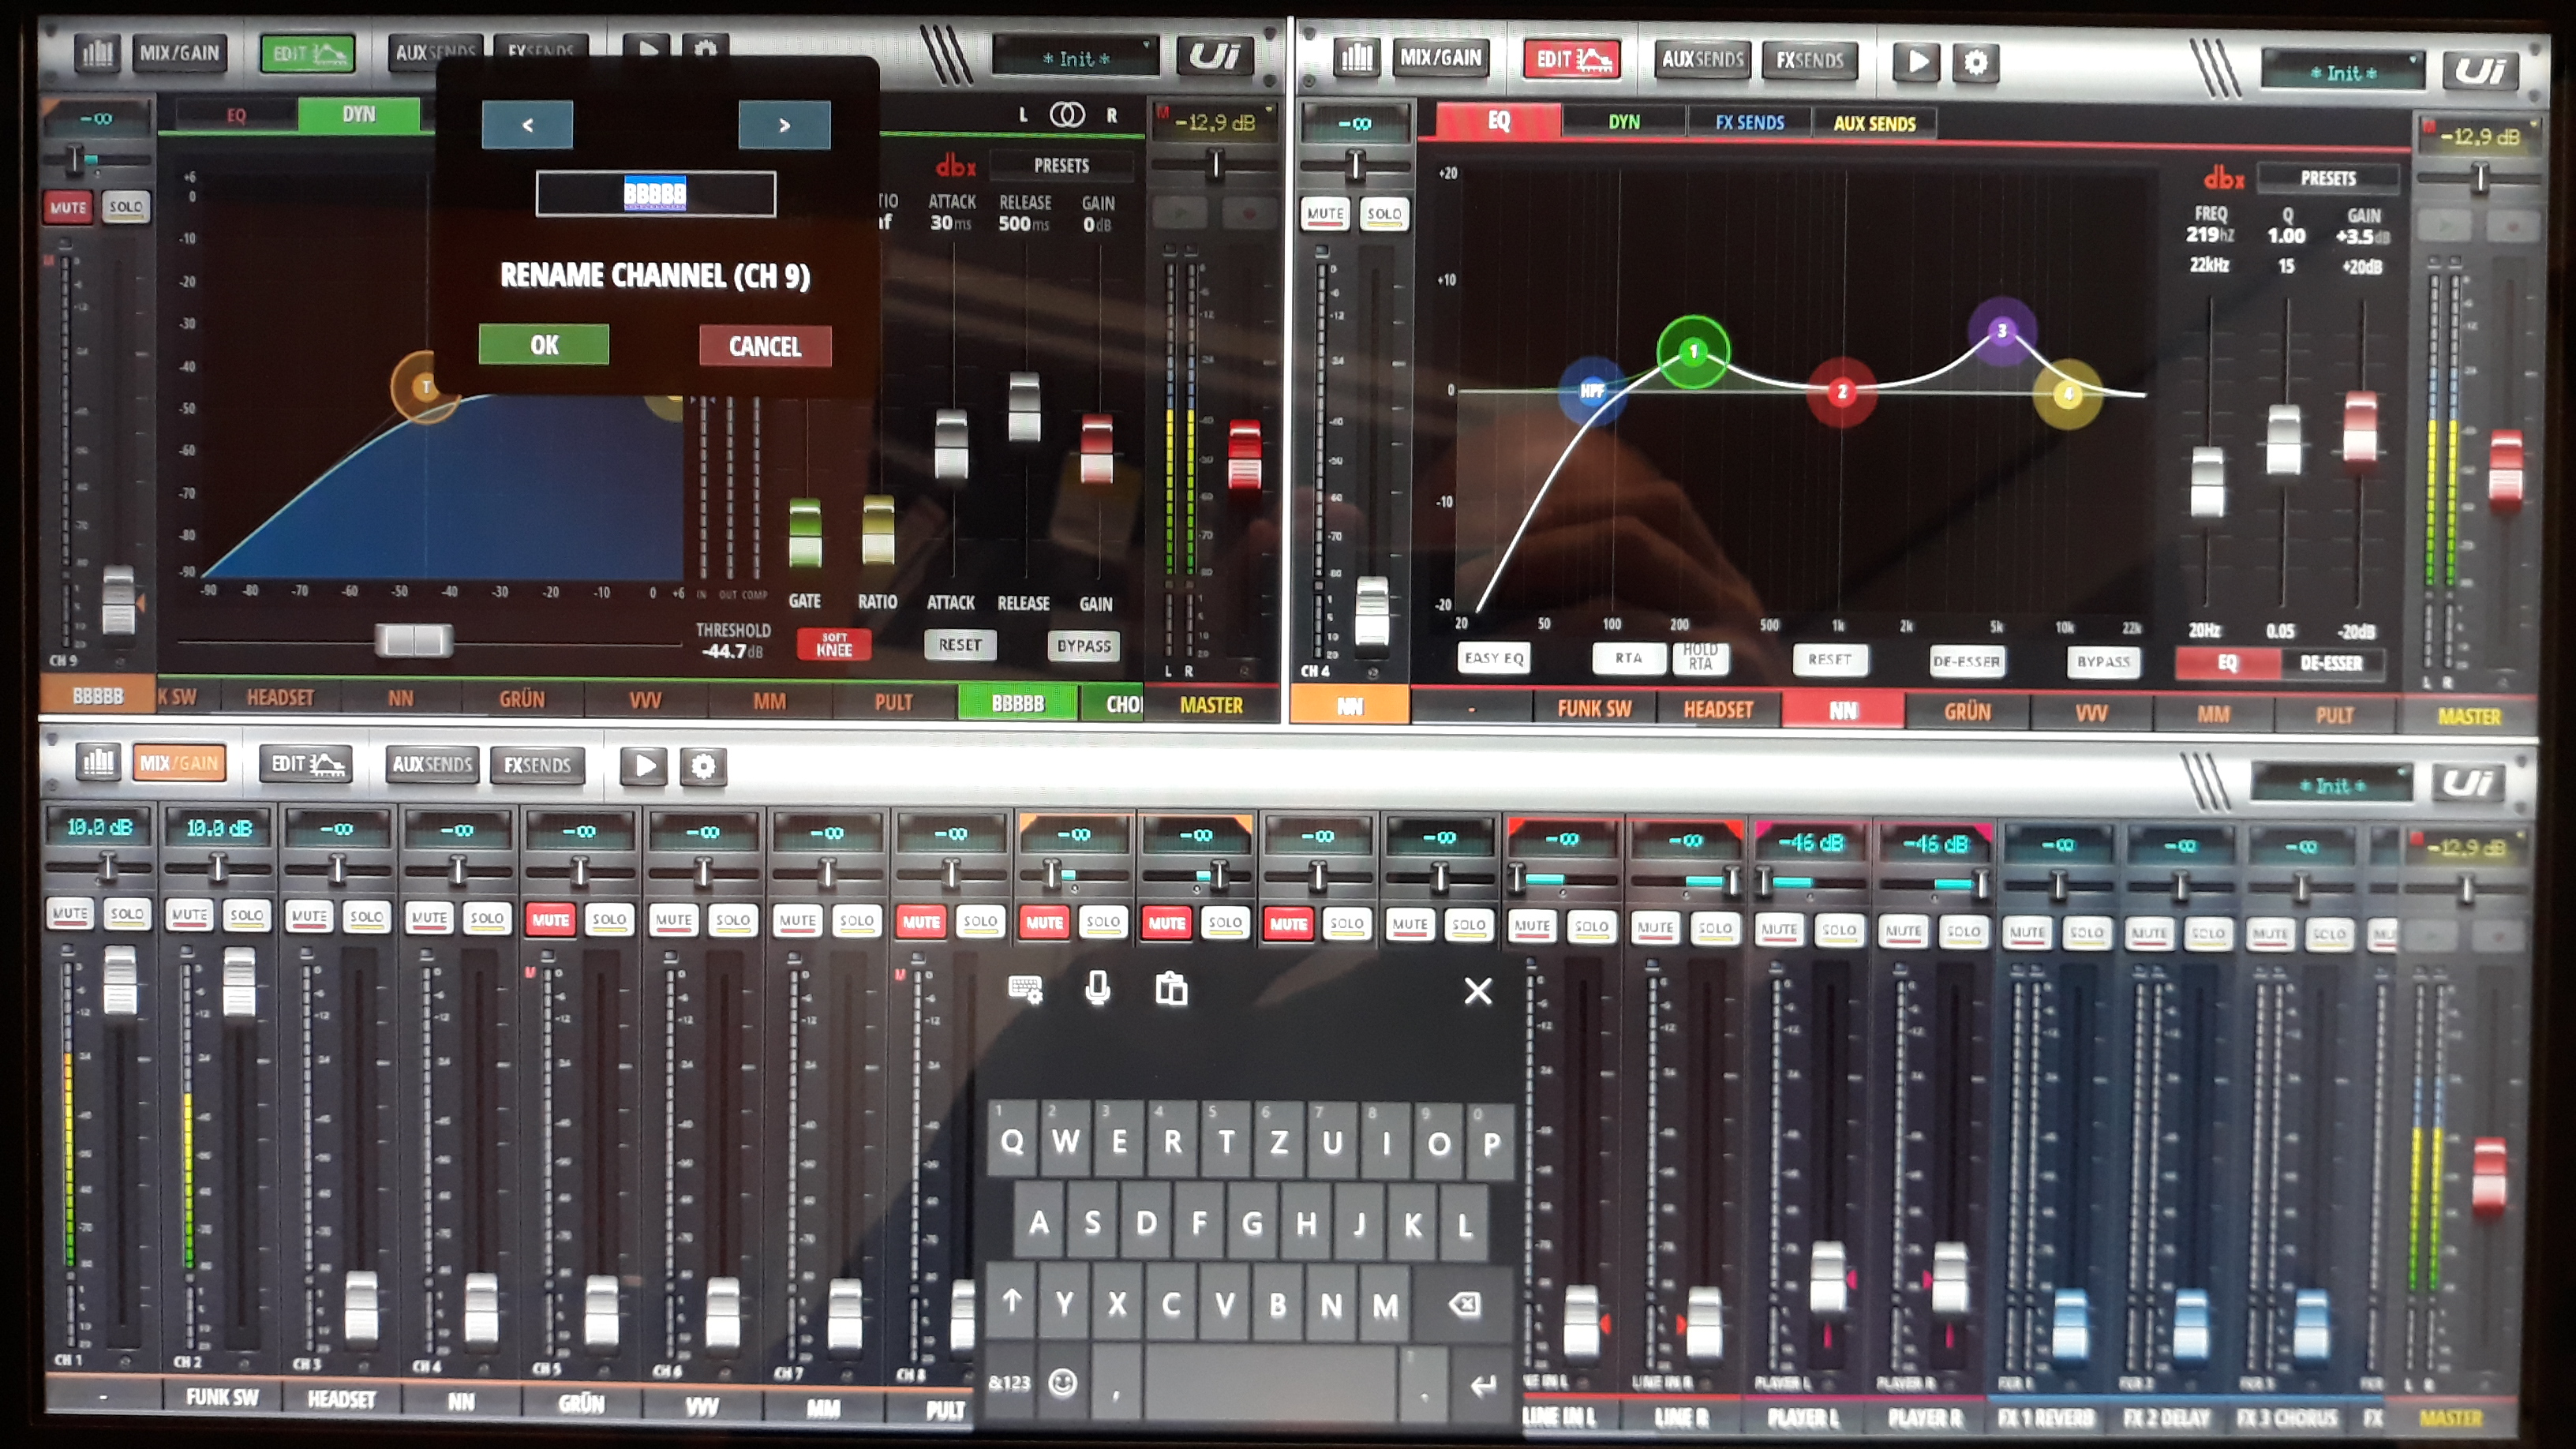Open the settings gear in the bottom mixer toolbar
Screen dimensions: 2576x1449
pyautogui.click(x=703, y=766)
